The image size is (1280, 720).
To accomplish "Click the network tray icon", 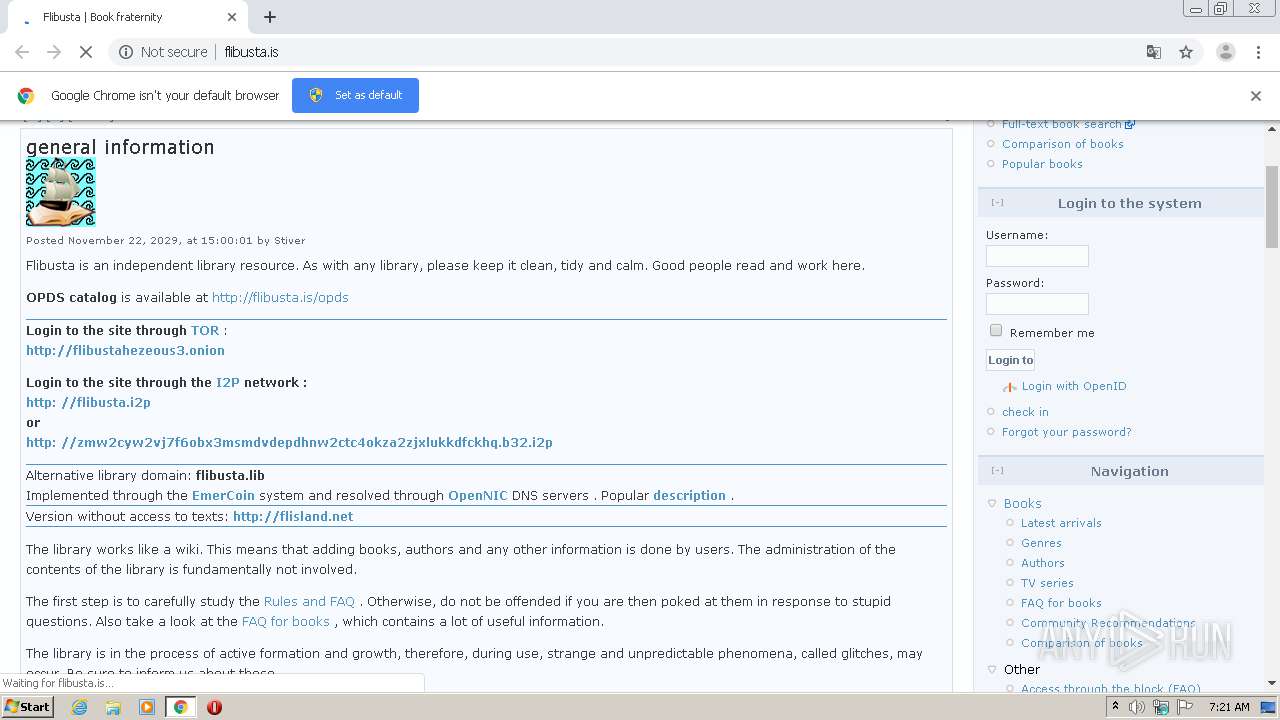I will tap(1161, 707).
